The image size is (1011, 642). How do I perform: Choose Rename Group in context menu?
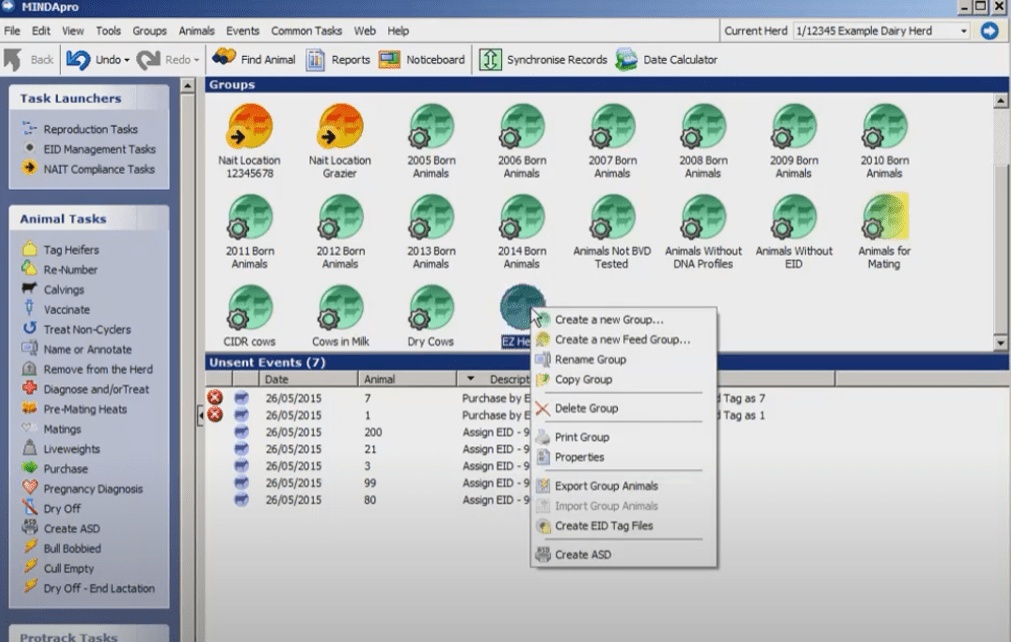[623, 360]
